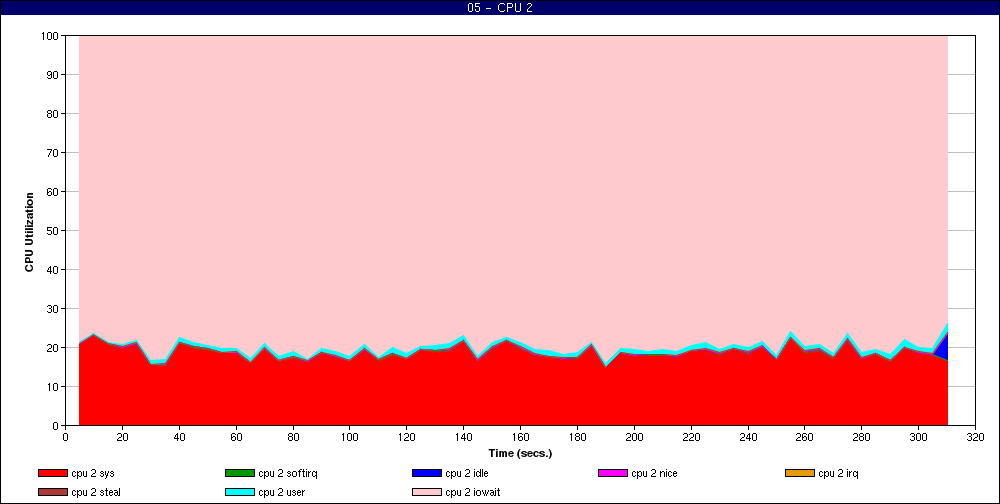The height and width of the screenshot is (504, 1000).
Task: Select the 'cpu 2 sys' legend label
Action: pyautogui.click(x=93, y=473)
